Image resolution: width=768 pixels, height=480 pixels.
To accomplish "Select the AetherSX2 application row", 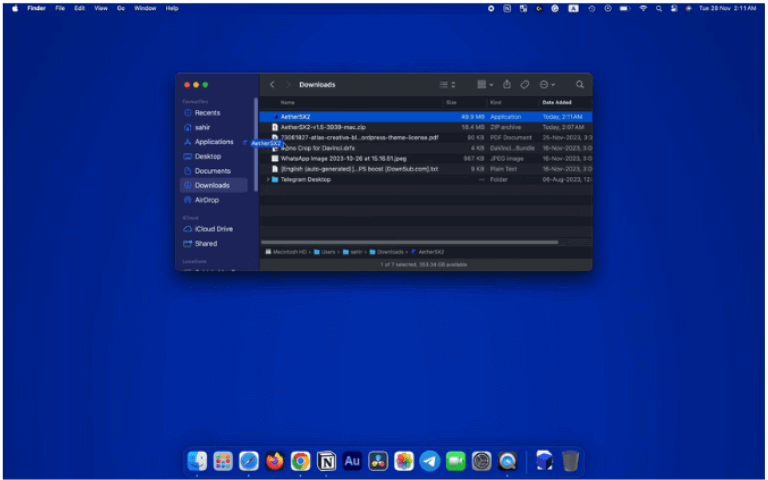I will point(426,117).
